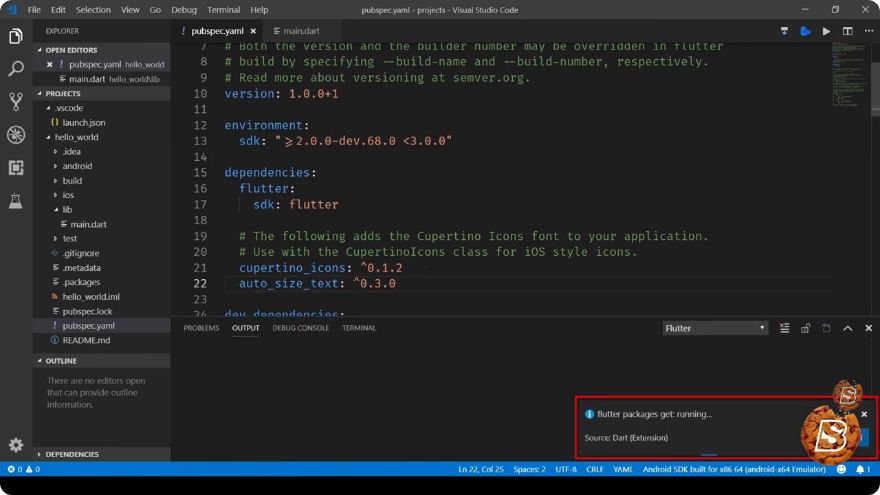Open the Flutter output channel dropdown
880x495 pixels.
tap(714, 328)
